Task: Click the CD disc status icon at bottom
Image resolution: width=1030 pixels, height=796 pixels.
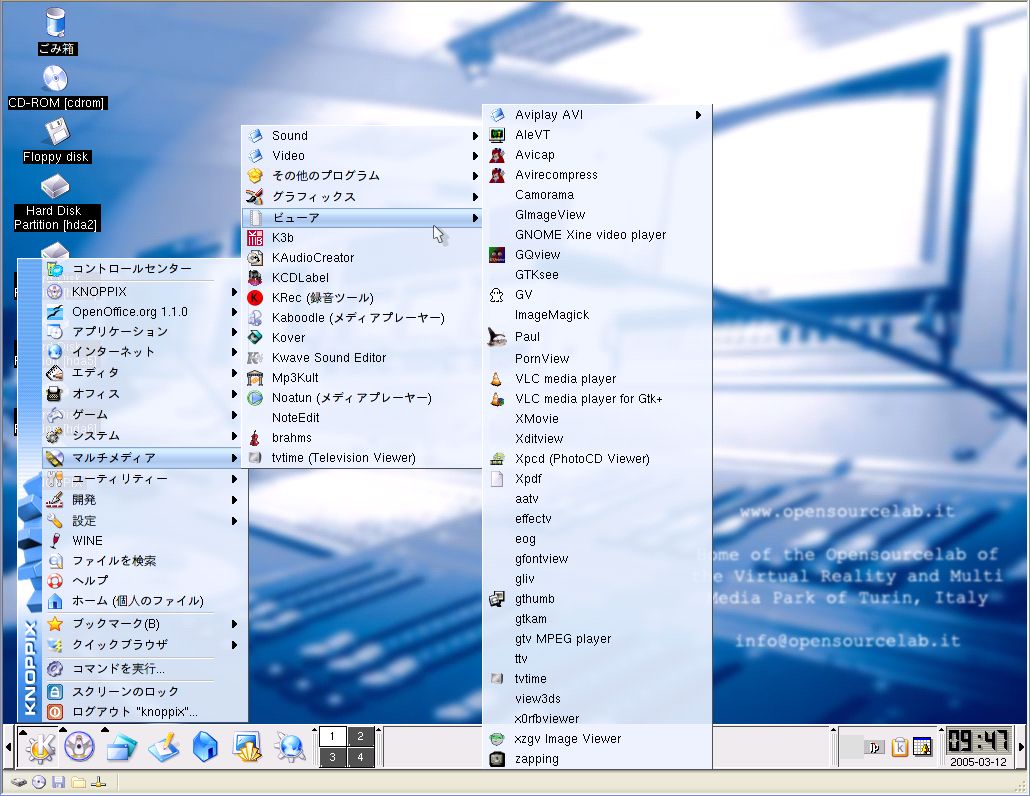Action: (39, 782)
